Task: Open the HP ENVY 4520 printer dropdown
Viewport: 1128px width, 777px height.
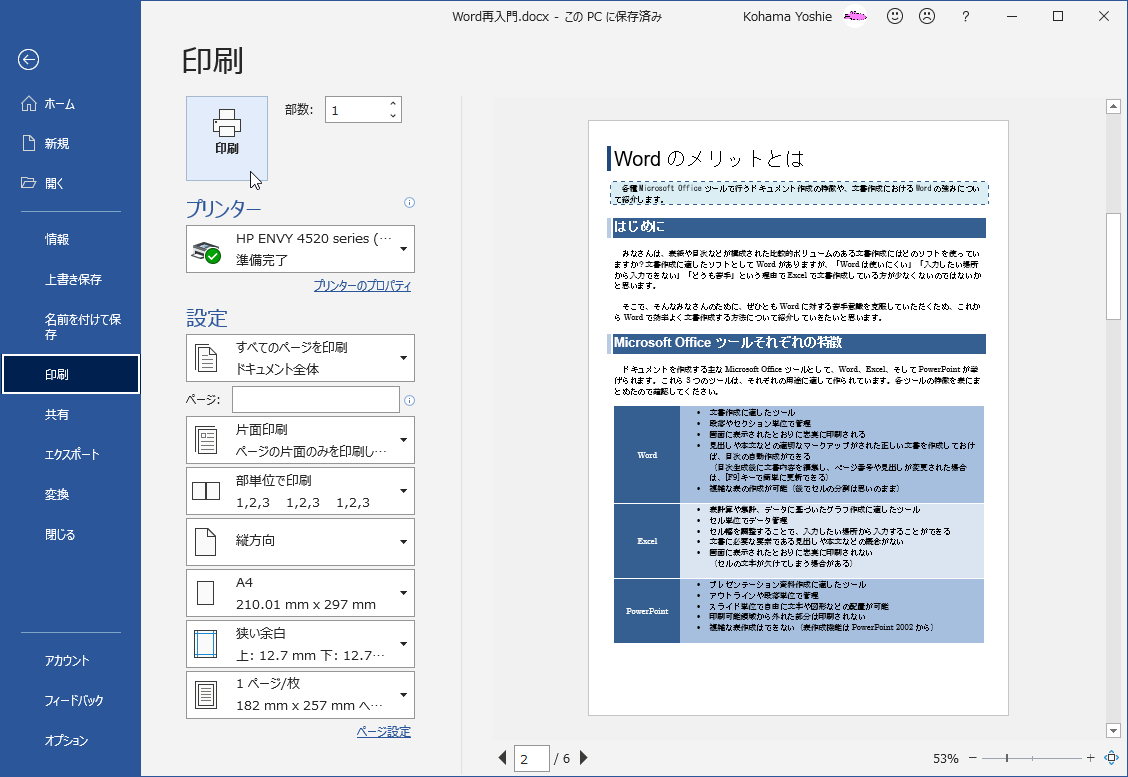Action: [x=300, y=249]
